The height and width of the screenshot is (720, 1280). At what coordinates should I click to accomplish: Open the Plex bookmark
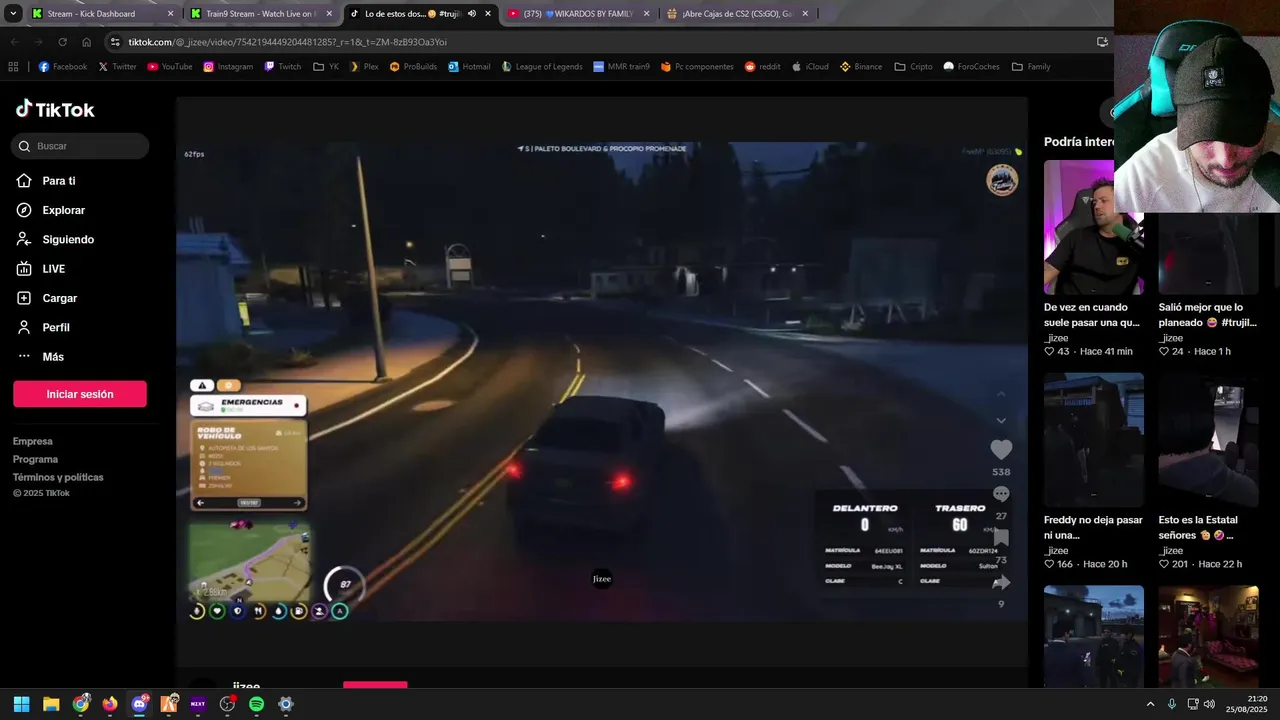point(364,67)
